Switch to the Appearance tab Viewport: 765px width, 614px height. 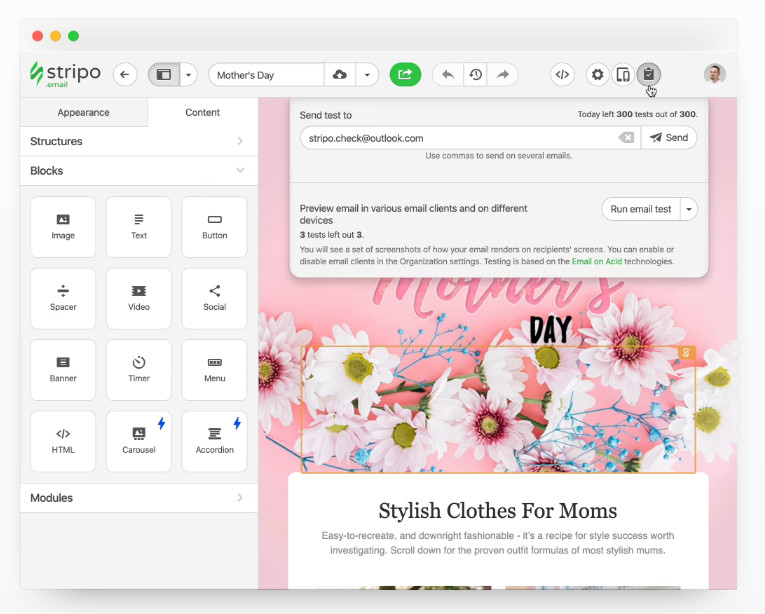point(83,112)
